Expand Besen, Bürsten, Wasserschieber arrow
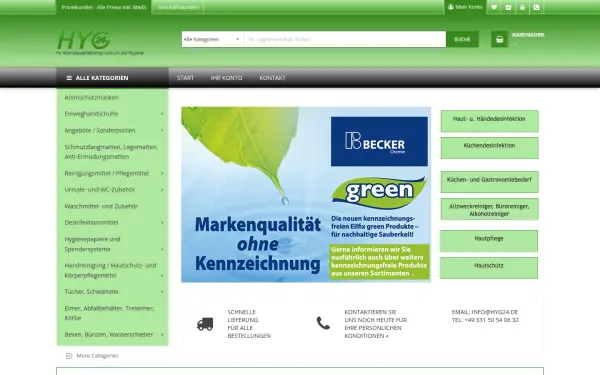This screenshot has height=375, width=600. 162,334
